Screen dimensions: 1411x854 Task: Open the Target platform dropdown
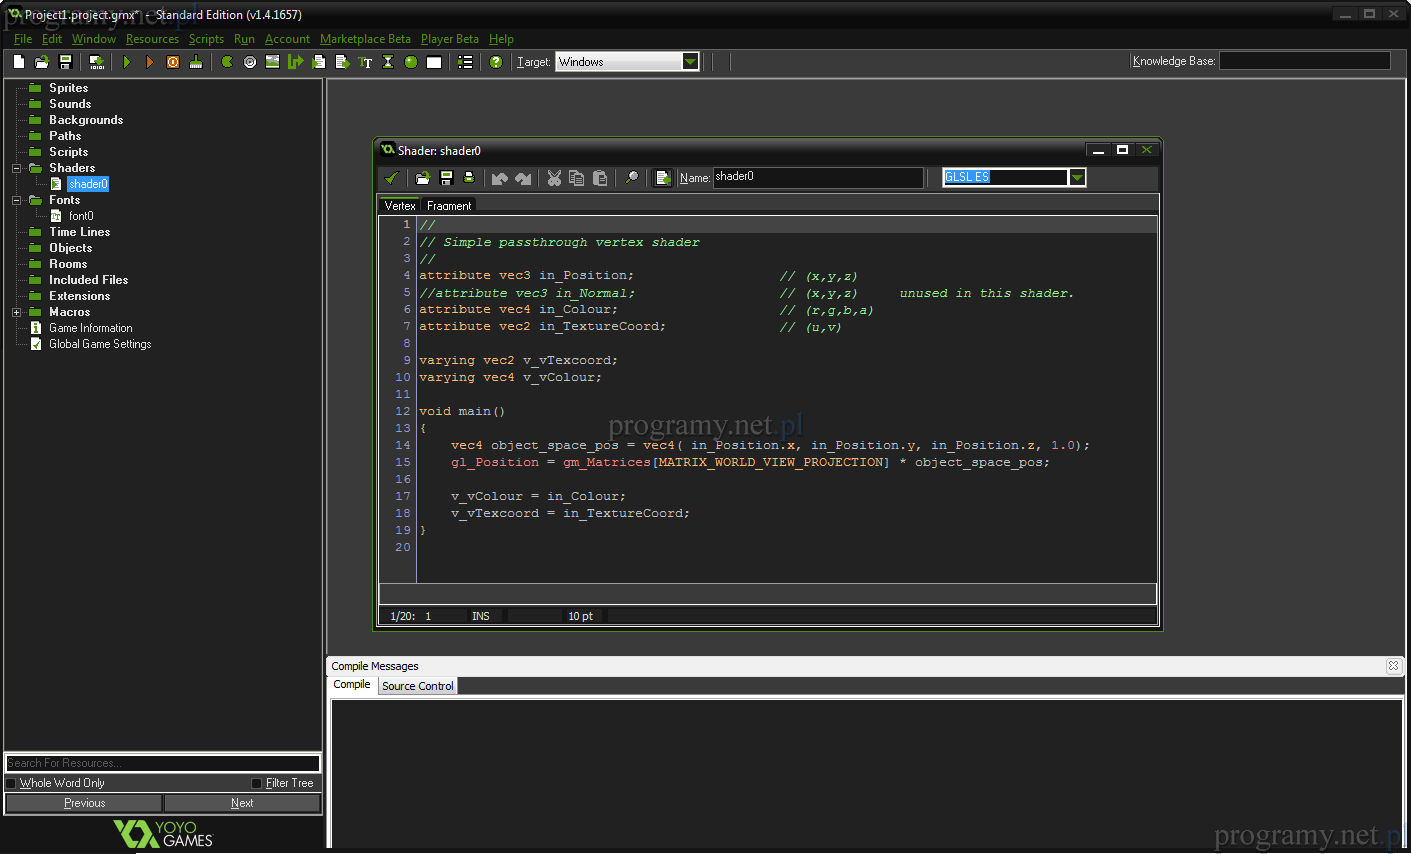point(690,62)
